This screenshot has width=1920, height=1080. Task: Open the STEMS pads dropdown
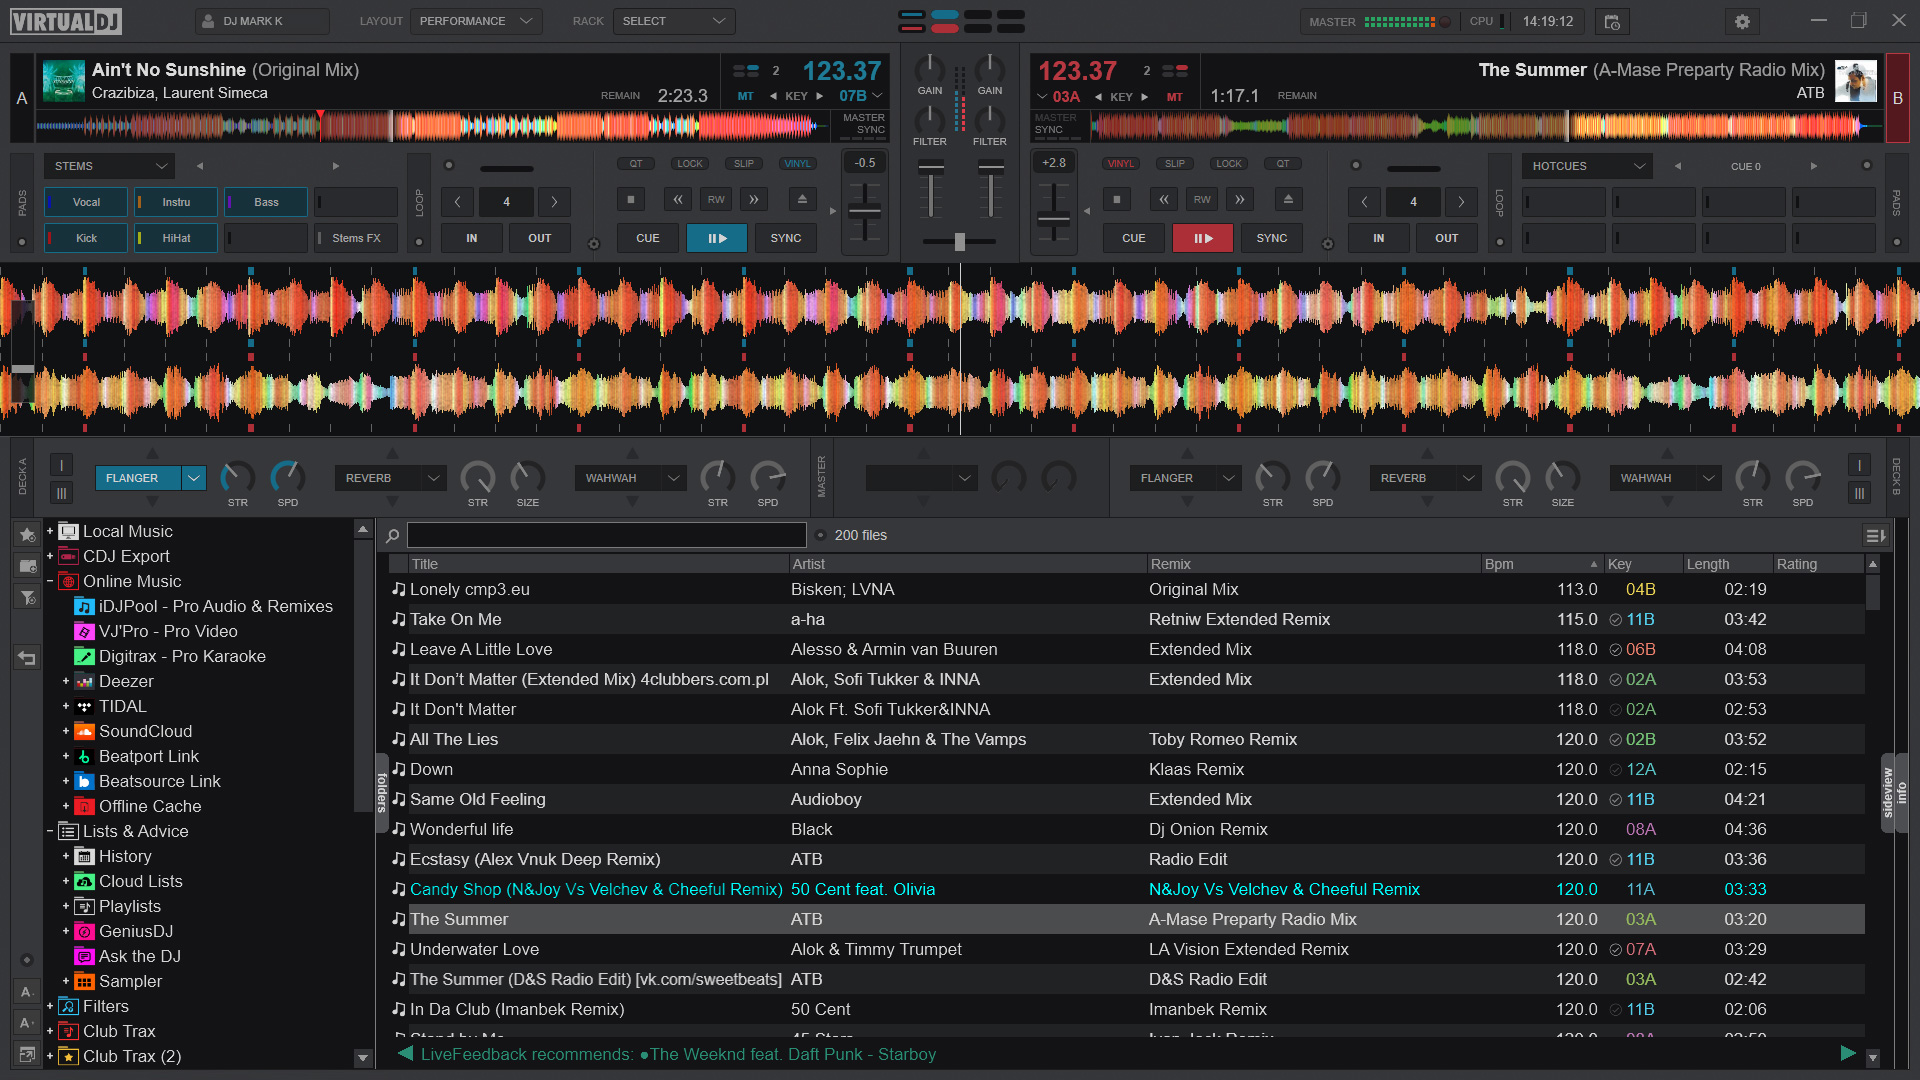pos(108,166)
